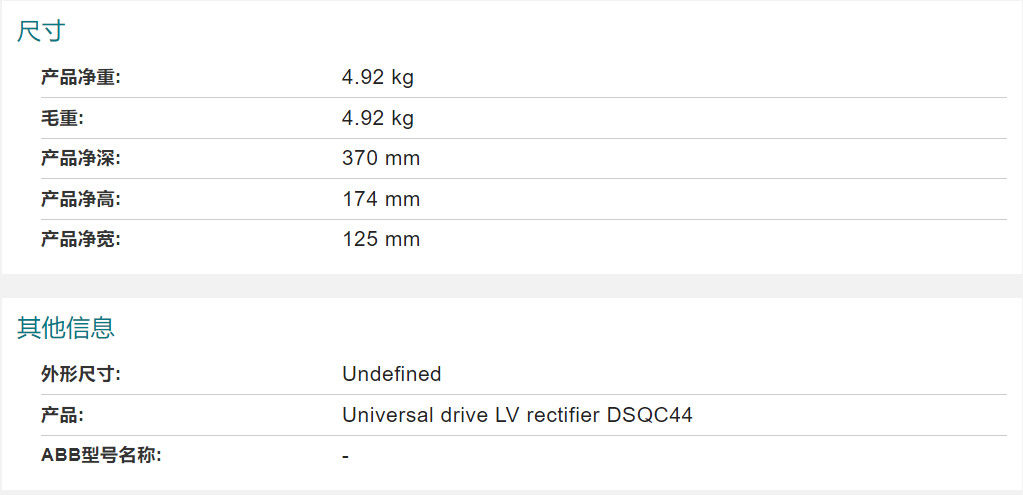This screenshot has height=495, width=1023.
Task: Select the 毛重 label
Action: [63, 118]
